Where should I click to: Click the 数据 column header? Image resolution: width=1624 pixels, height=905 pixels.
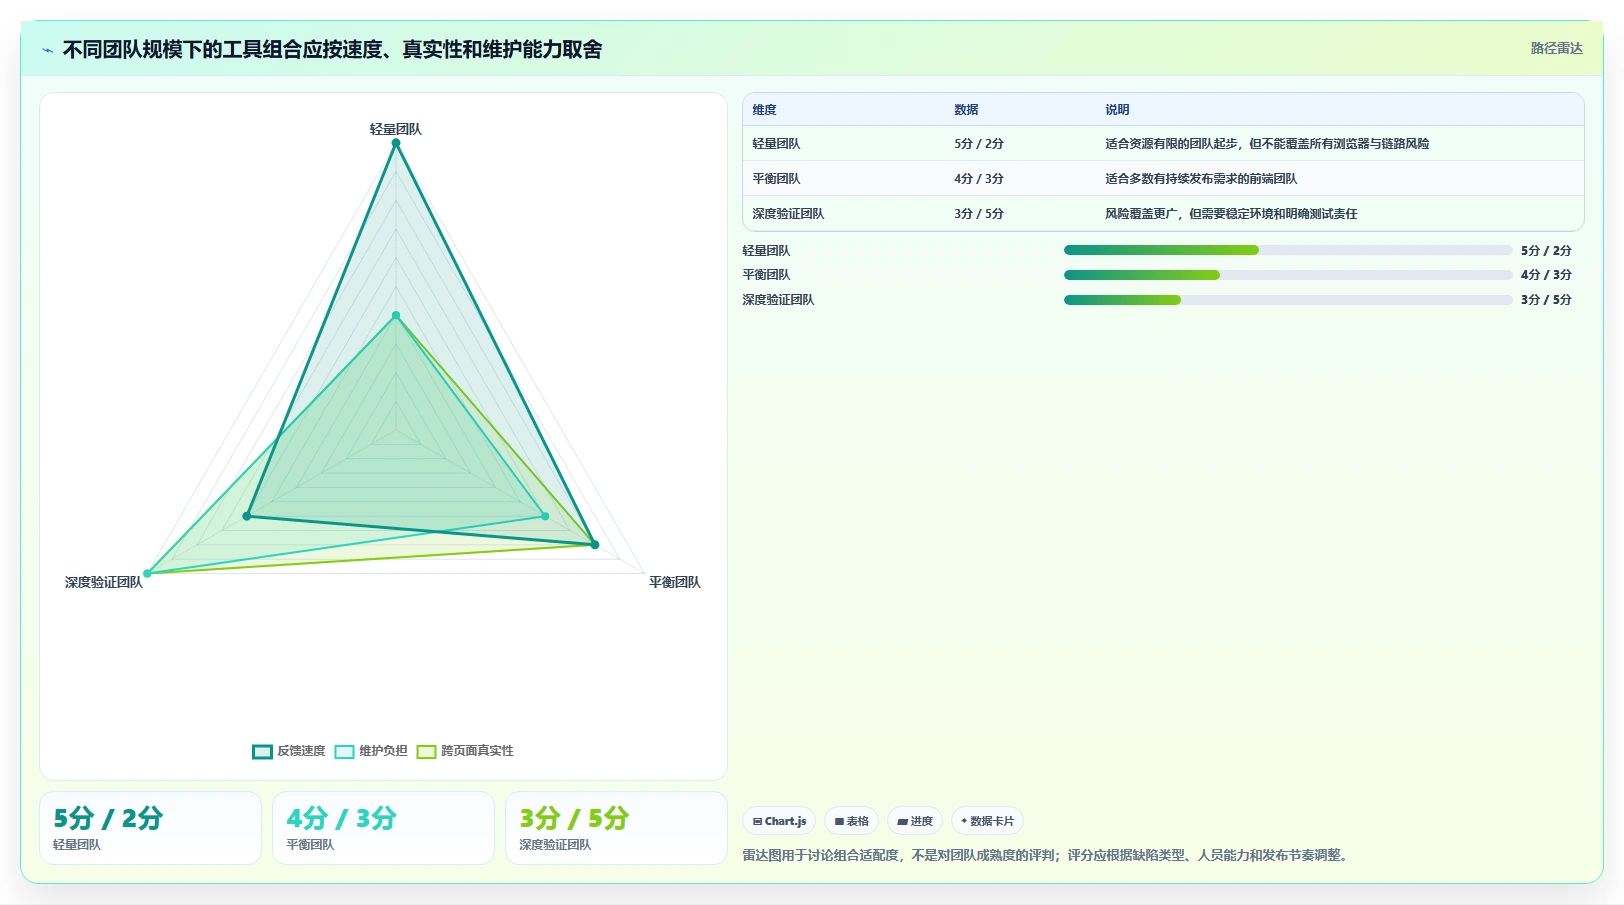(966, 110)
